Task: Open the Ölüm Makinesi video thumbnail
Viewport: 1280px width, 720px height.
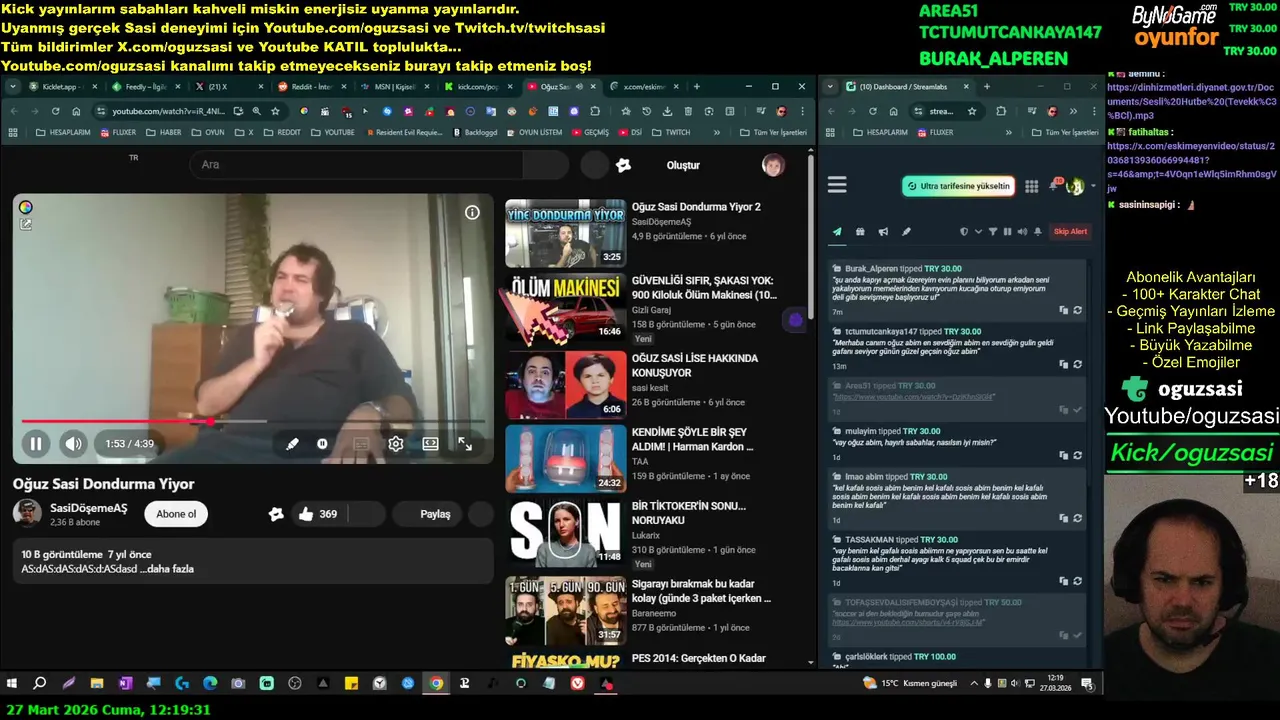Action: coord(565,307)
